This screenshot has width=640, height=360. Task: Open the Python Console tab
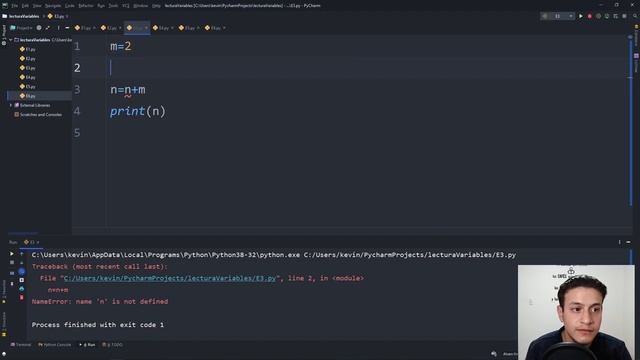pos(55,344)
